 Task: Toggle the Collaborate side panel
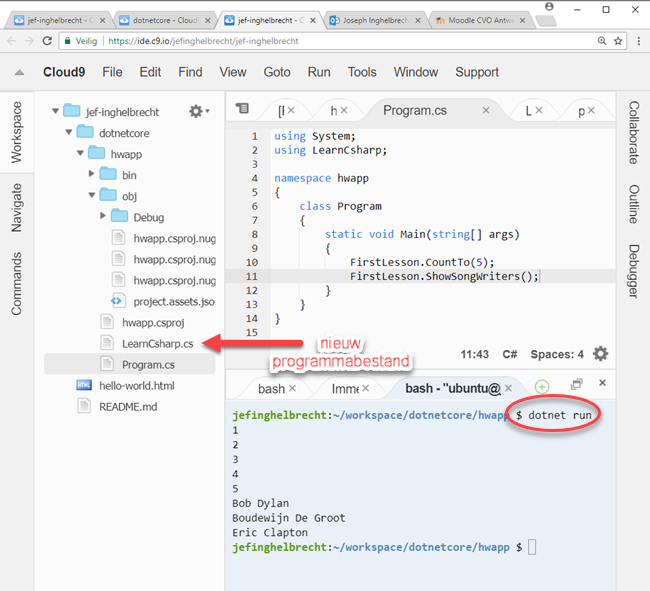pos(634,132)
